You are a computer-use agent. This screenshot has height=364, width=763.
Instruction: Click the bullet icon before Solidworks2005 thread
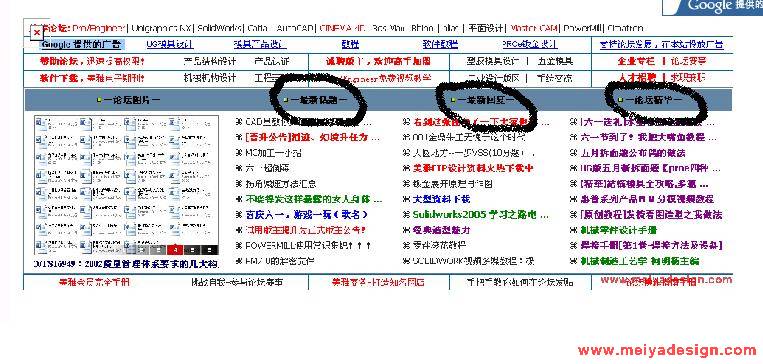(406, 215)
